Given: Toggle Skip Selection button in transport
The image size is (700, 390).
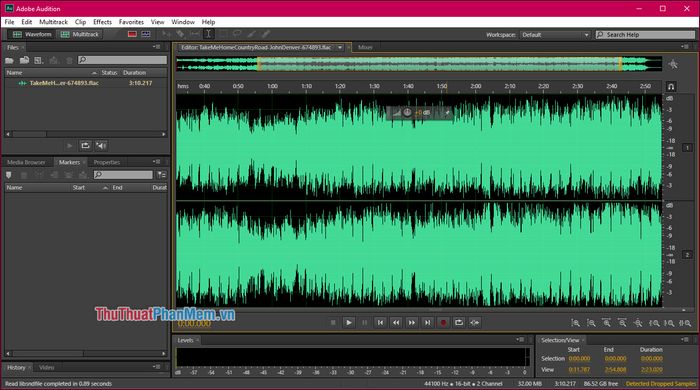Looking at the screenshot, I should [475, 322].
